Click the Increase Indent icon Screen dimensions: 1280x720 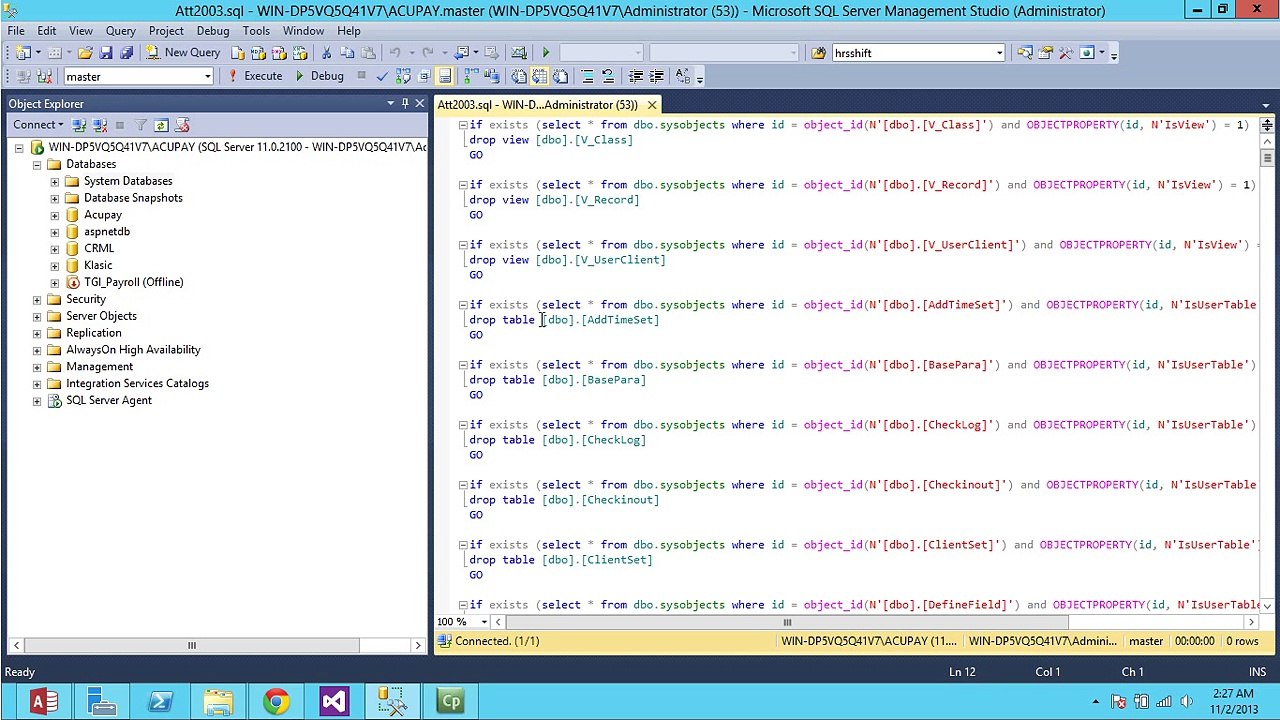coord(656,76)
